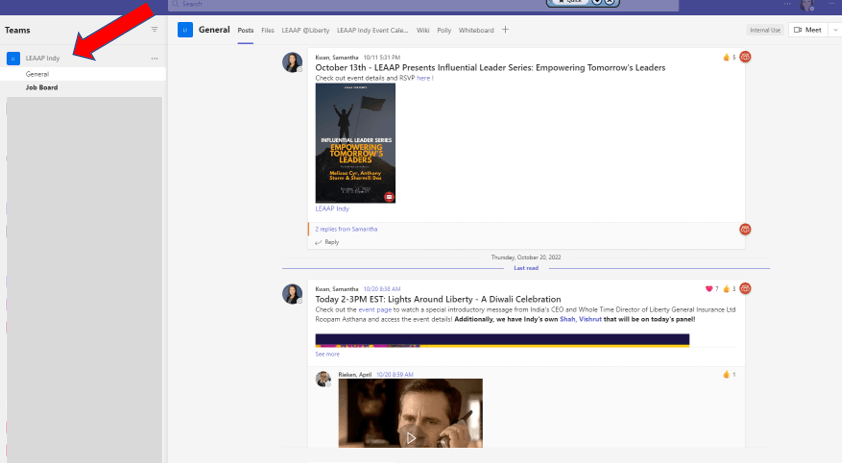Image resolution: width=842 pixels, height=463 pixels.
Task: Open LEAAP Indy team more options
Action: [x=155, y=58]
